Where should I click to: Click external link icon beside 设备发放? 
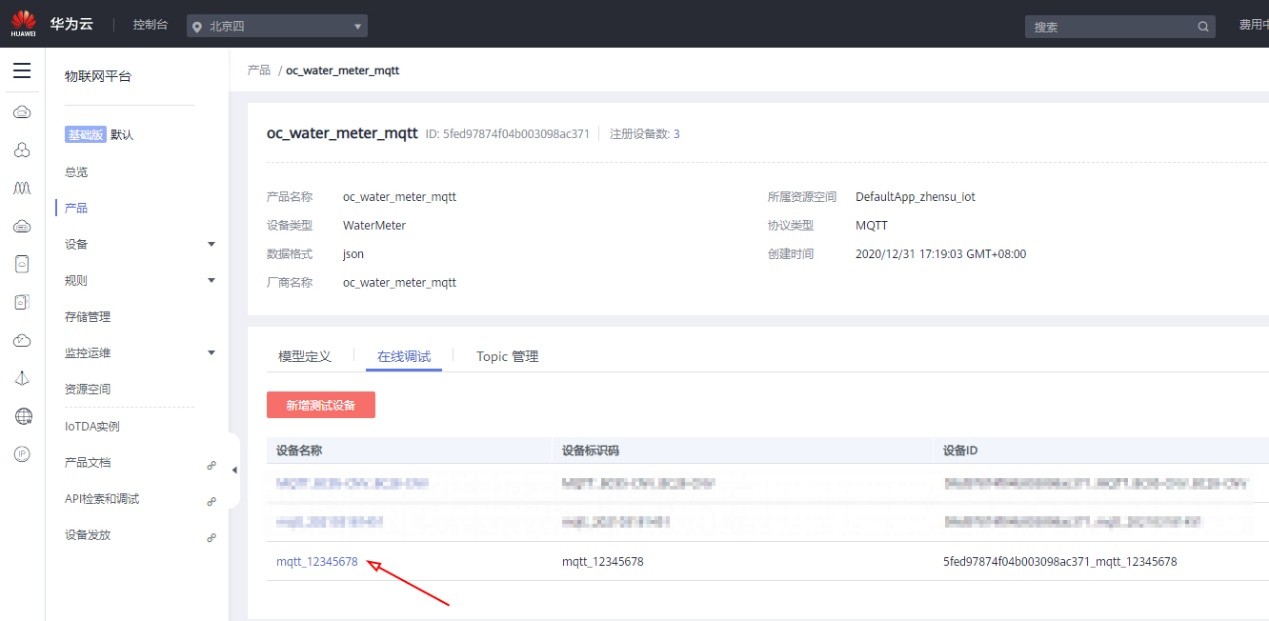point(211,537)
